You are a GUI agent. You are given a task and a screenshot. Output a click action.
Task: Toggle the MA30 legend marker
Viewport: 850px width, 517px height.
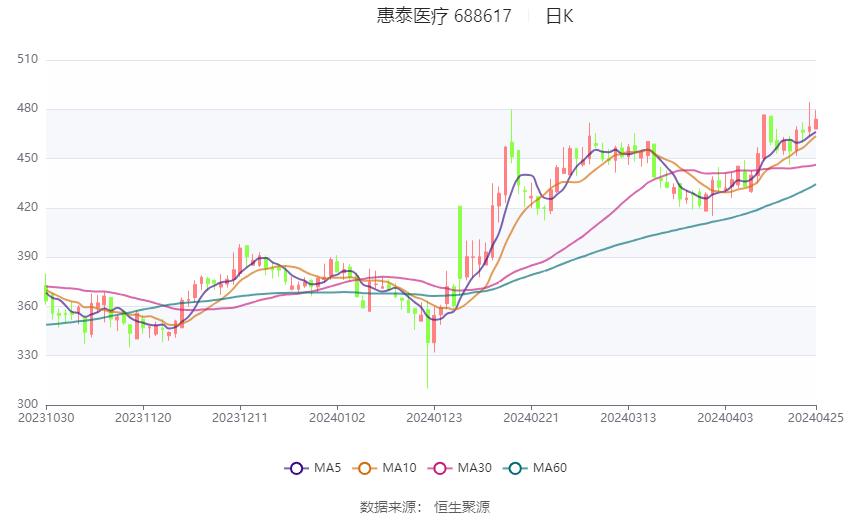(440, 468)
